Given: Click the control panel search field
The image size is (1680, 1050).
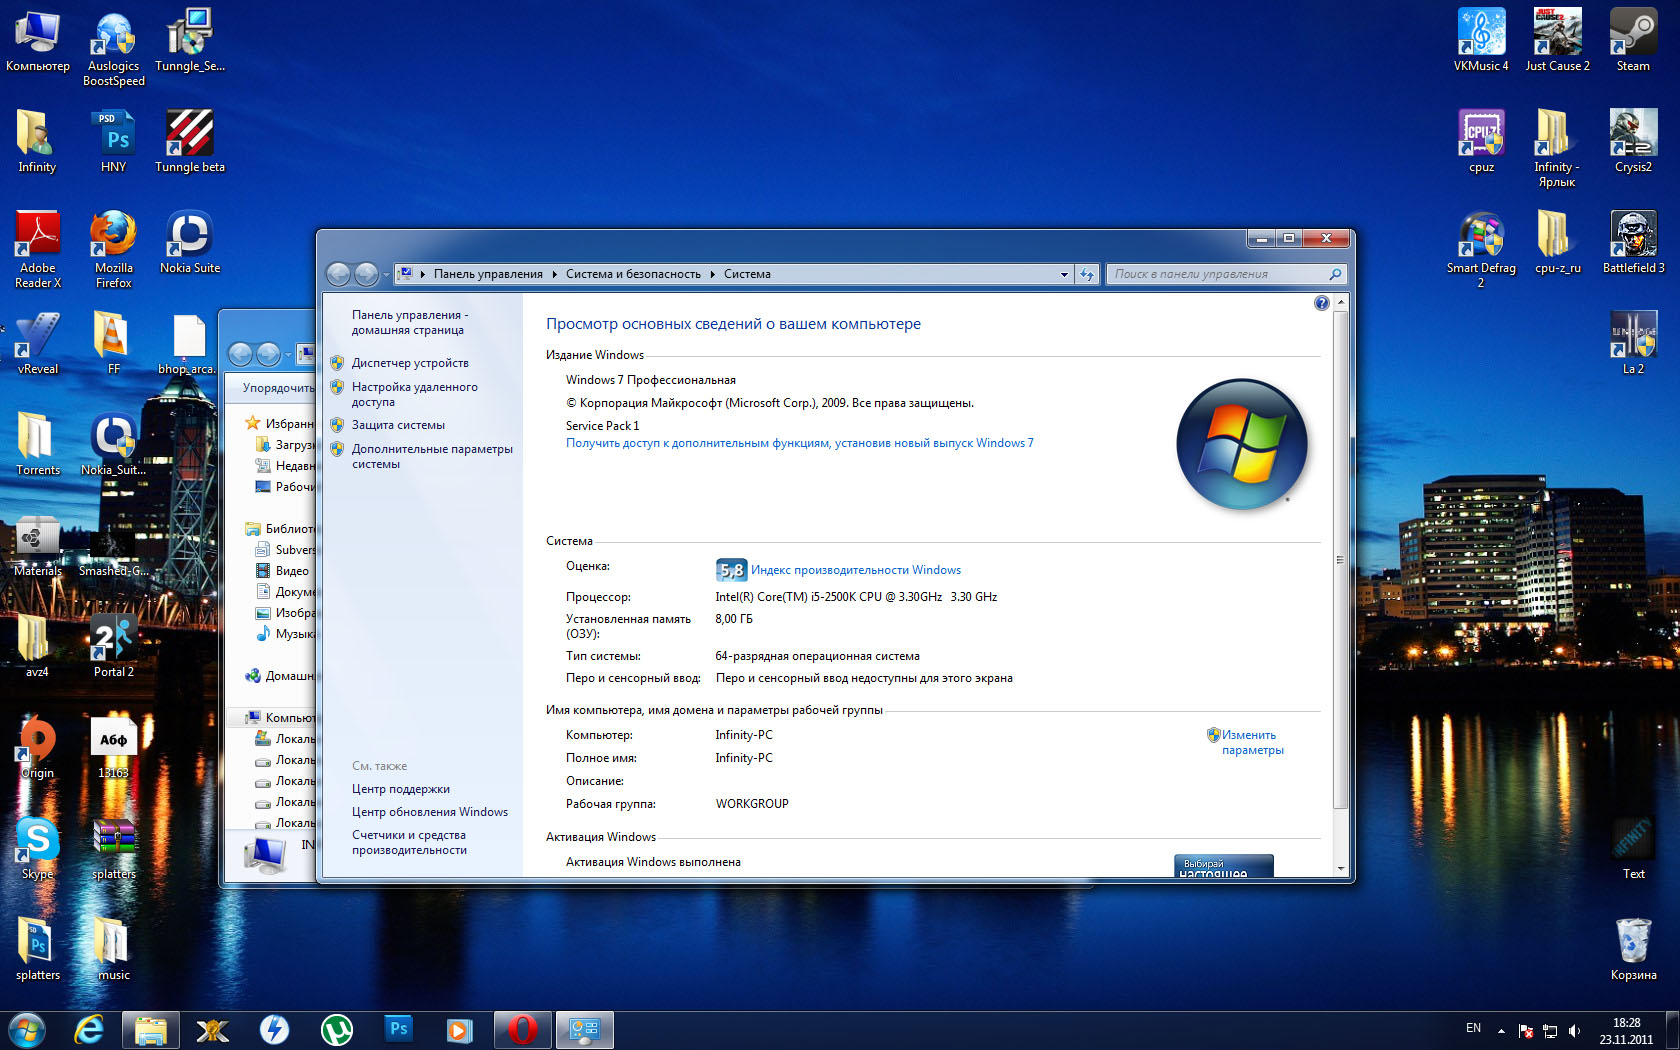Looking at the screenshot, I should pyautogui.click(x=1226, y=274).
